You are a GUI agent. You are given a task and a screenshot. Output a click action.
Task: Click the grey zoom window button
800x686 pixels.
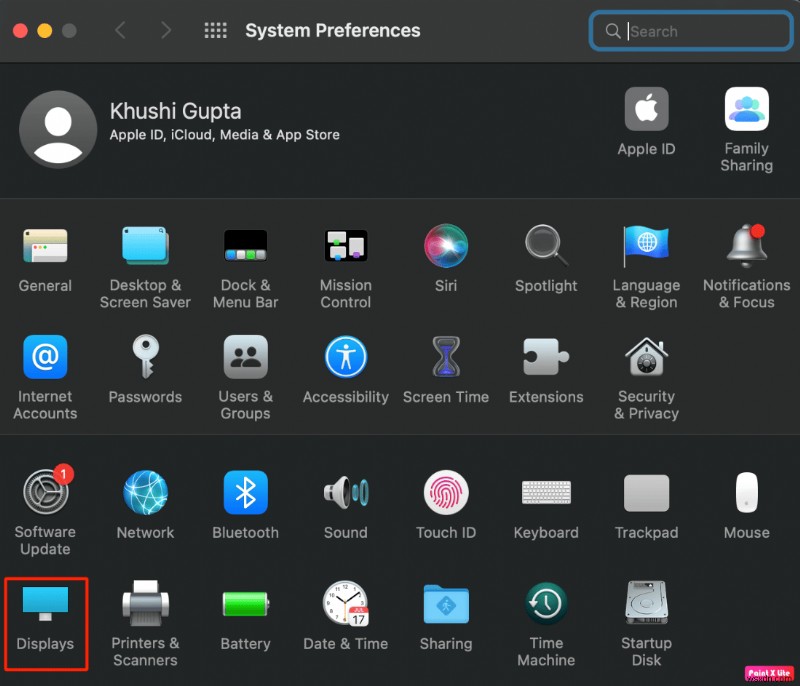(69, 31)
